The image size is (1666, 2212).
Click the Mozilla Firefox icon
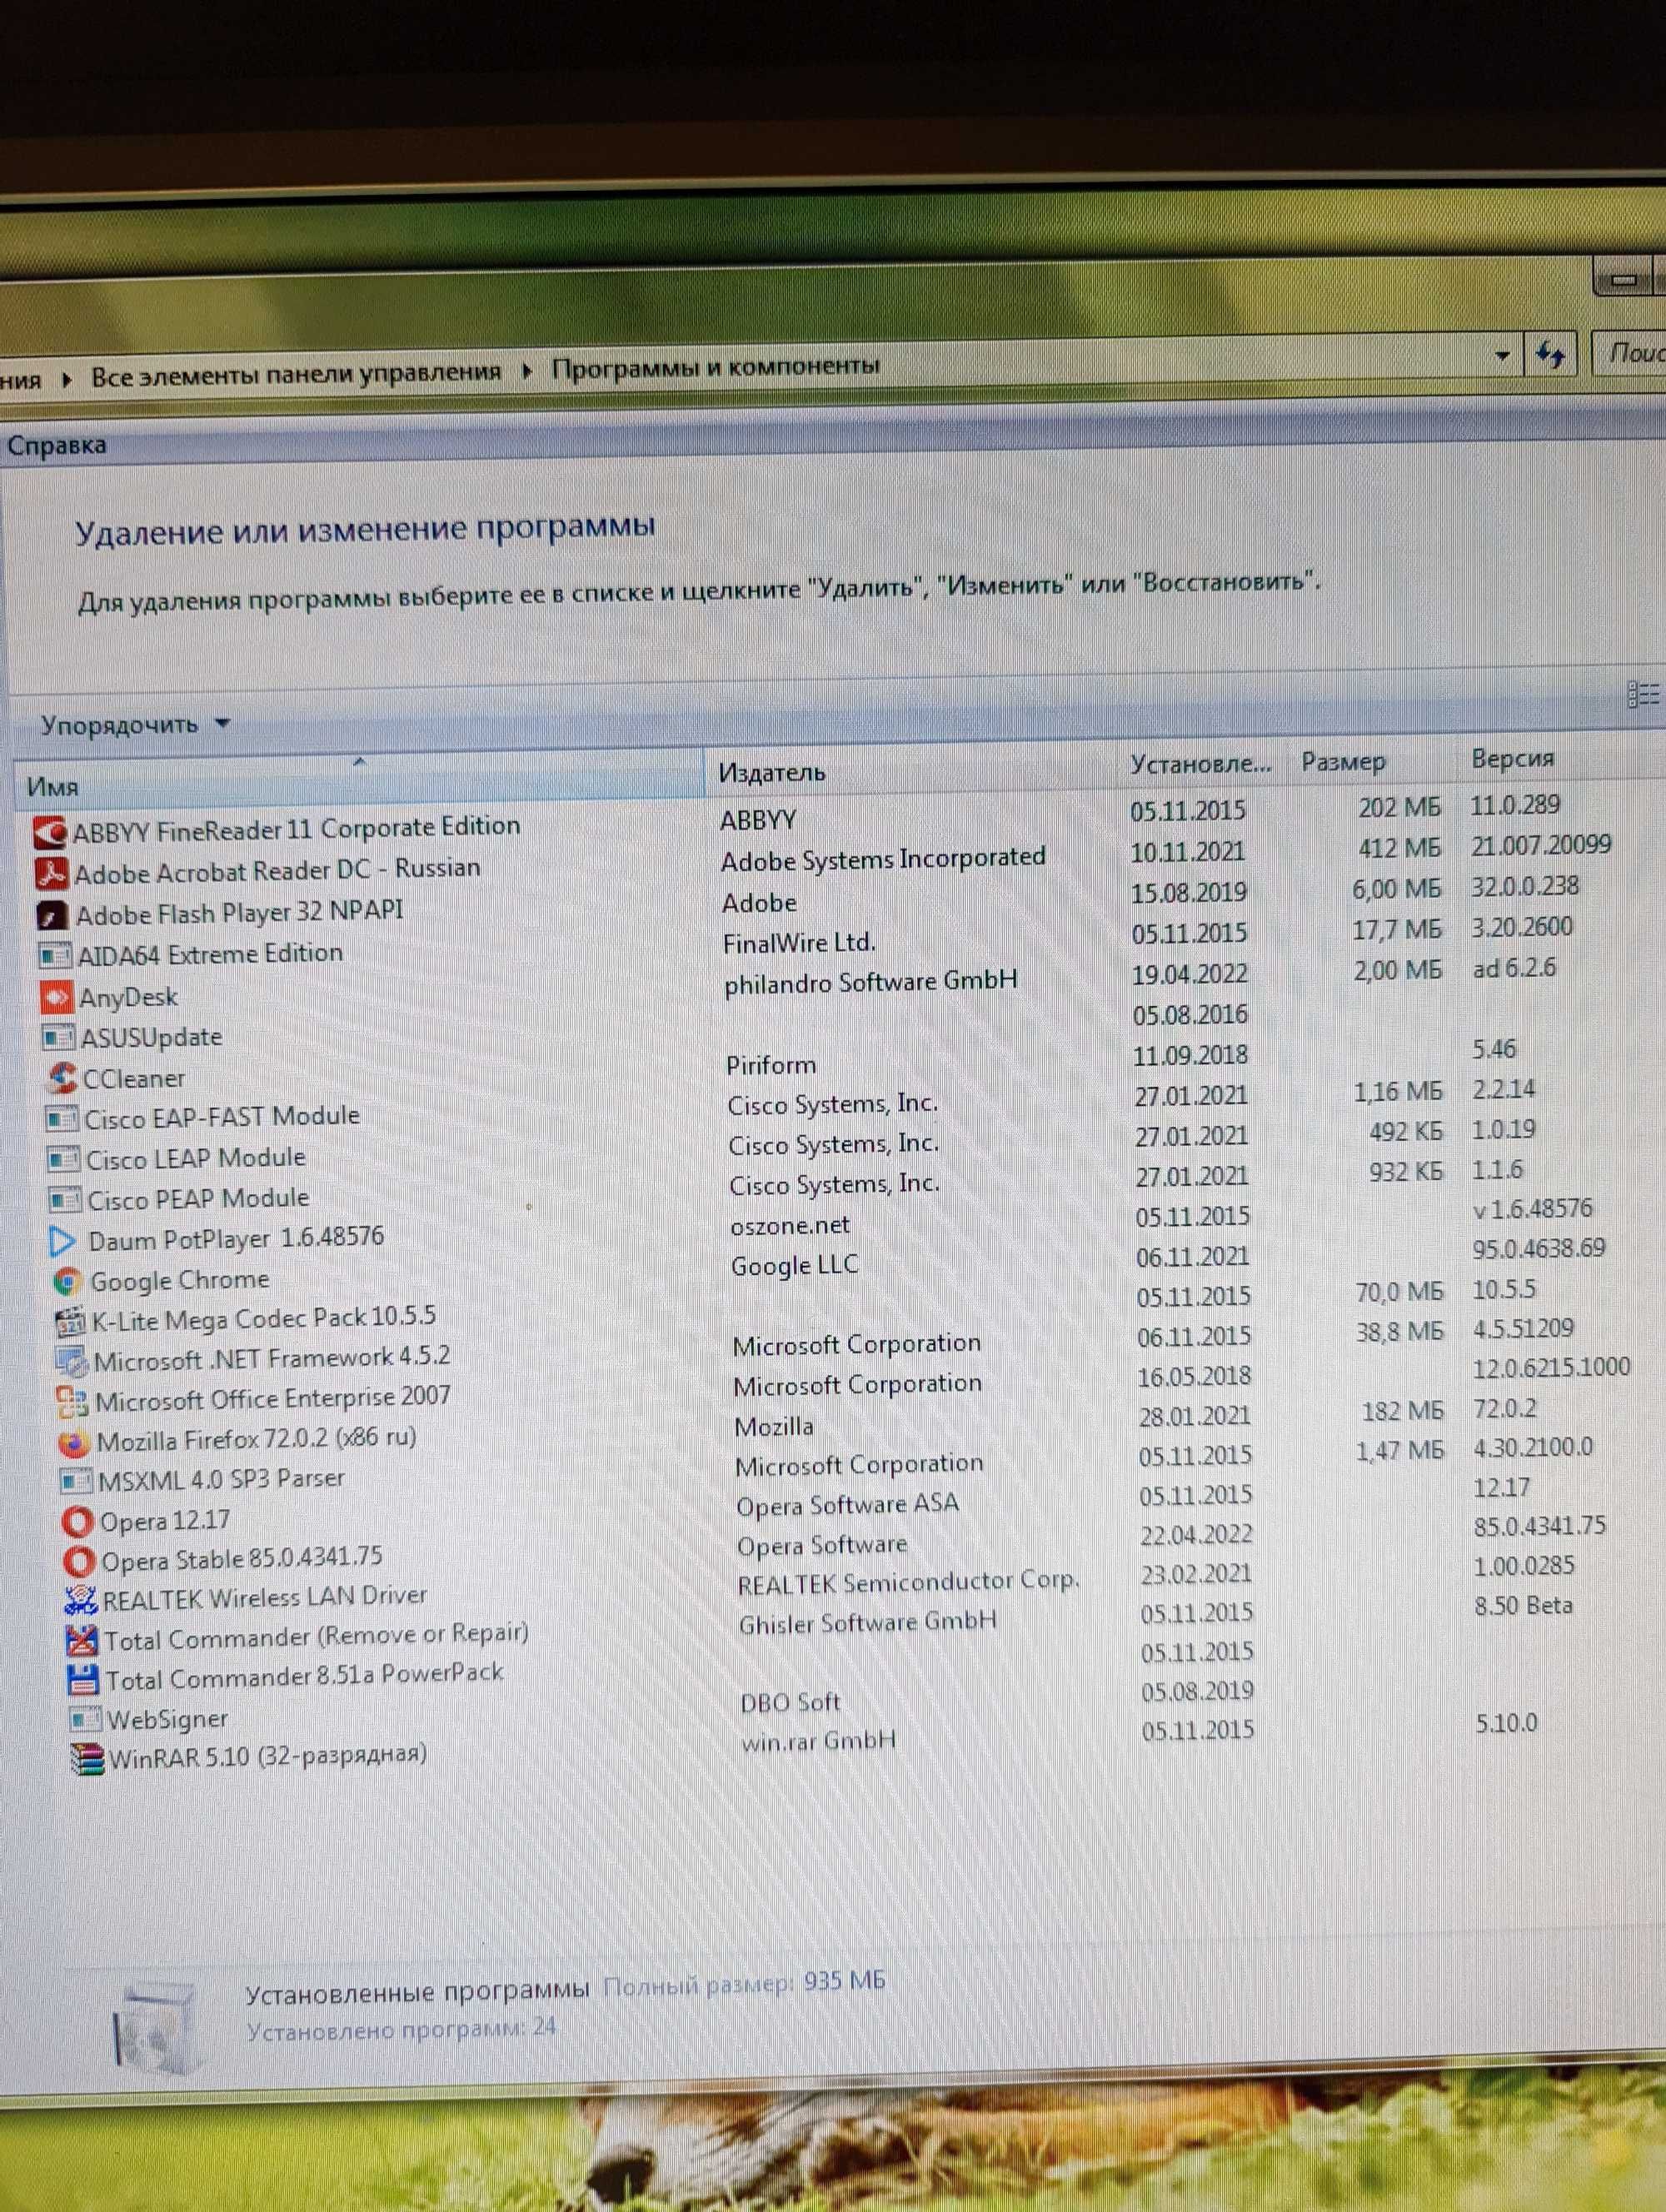tap(74, 1443)
